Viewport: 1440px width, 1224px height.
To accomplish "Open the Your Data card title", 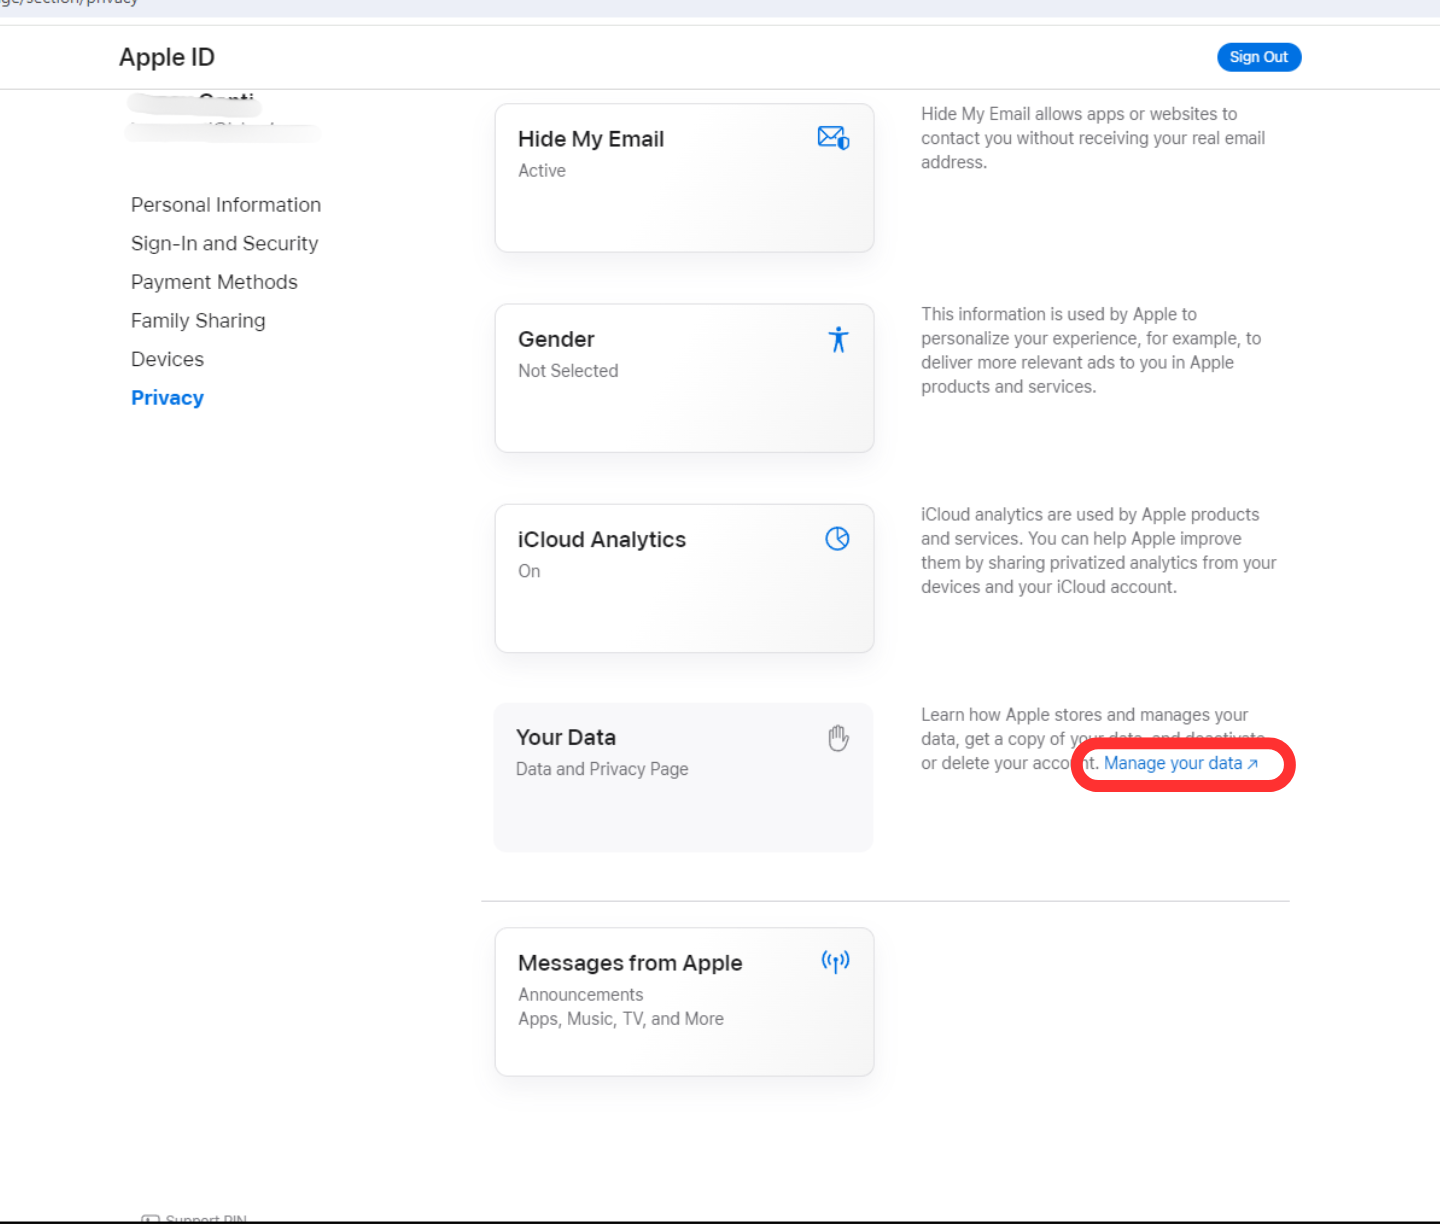I will pos(566,737).
